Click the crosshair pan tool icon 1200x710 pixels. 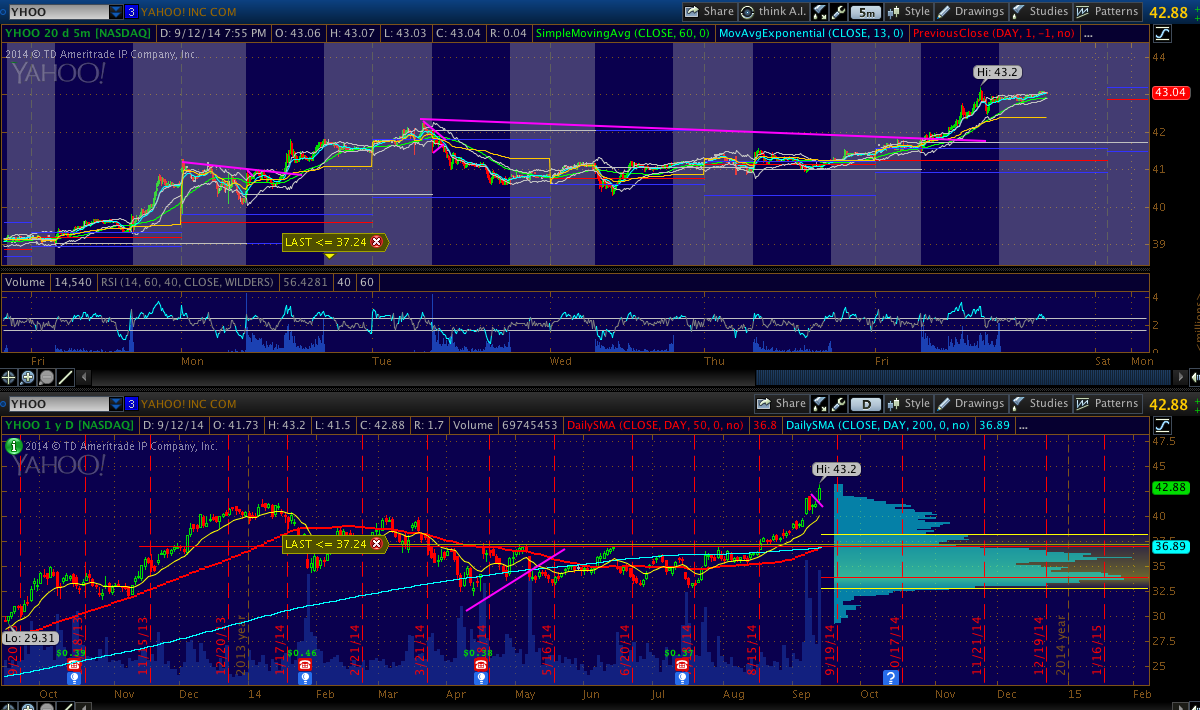pyautogui.click(x=10, y=378)
